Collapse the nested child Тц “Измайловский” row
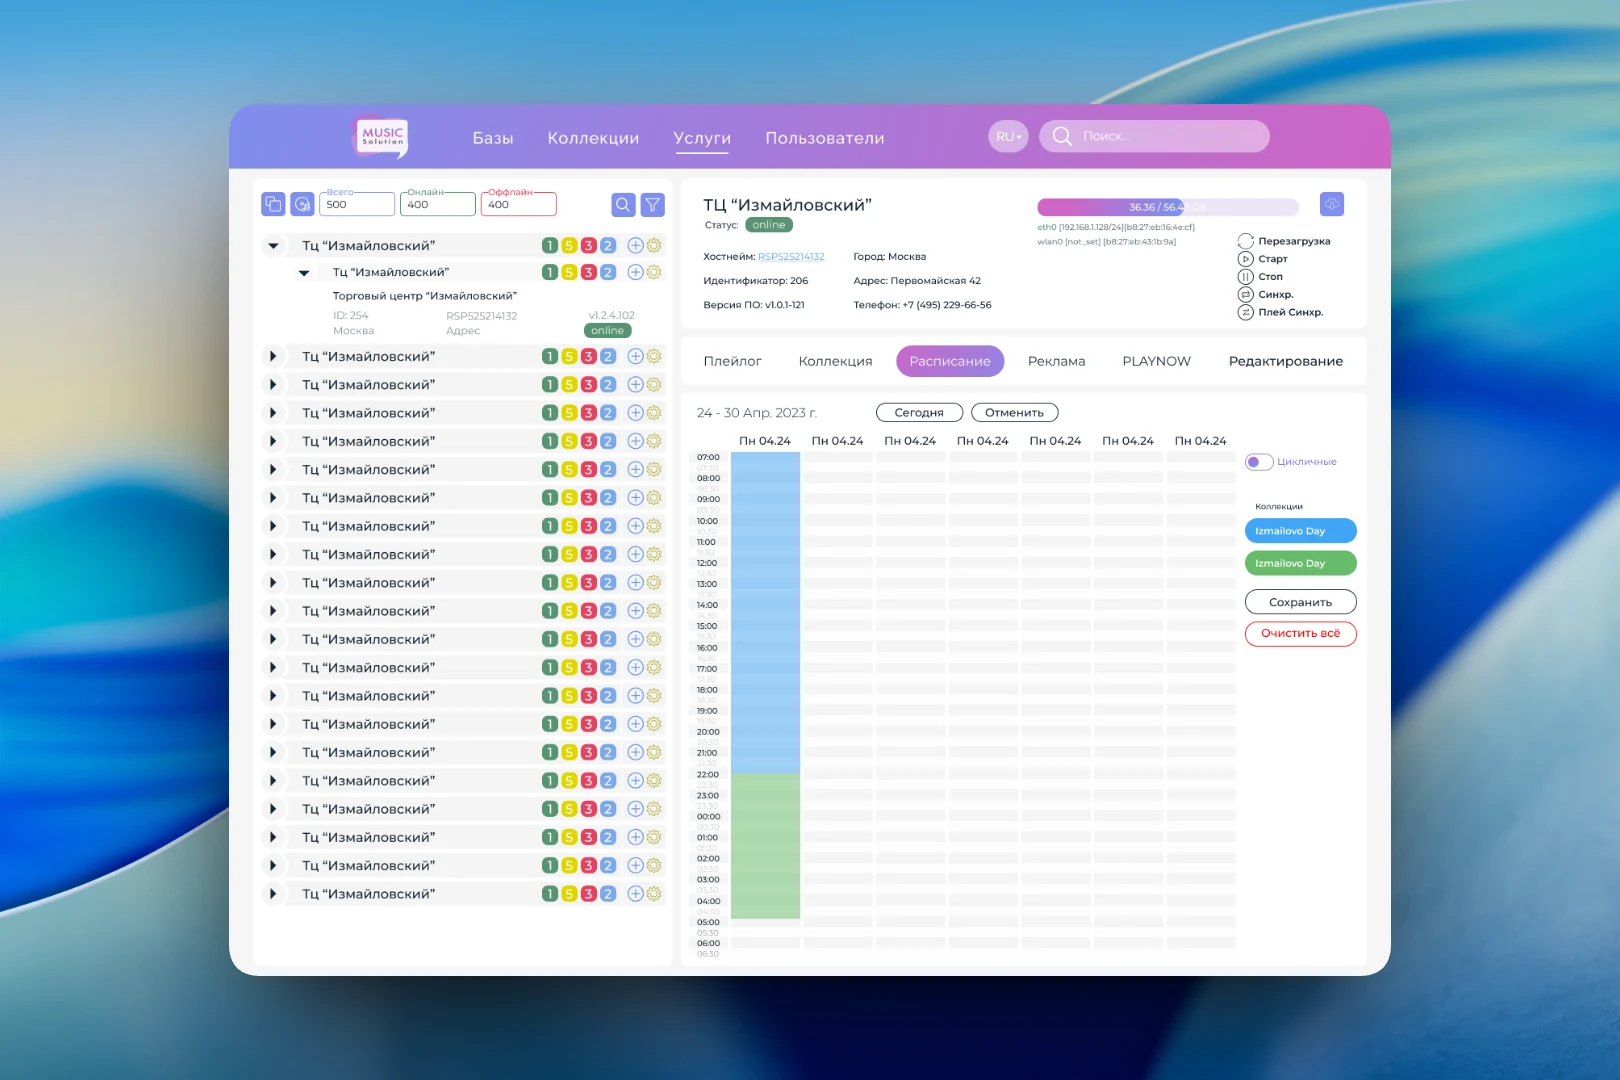The image size is (1620, 1080). point(304,272)
